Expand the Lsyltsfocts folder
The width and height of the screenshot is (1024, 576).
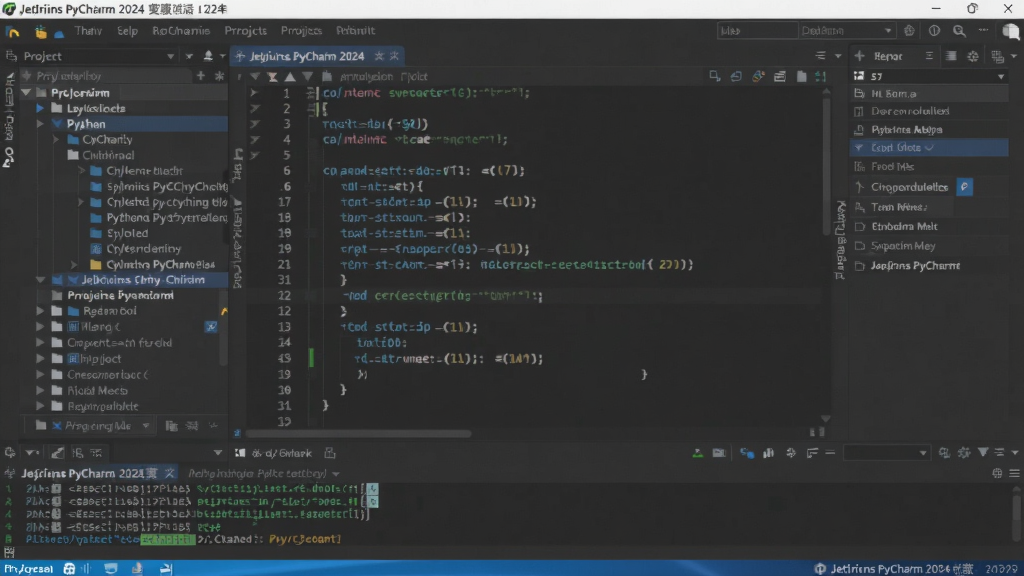pos(40,108)
